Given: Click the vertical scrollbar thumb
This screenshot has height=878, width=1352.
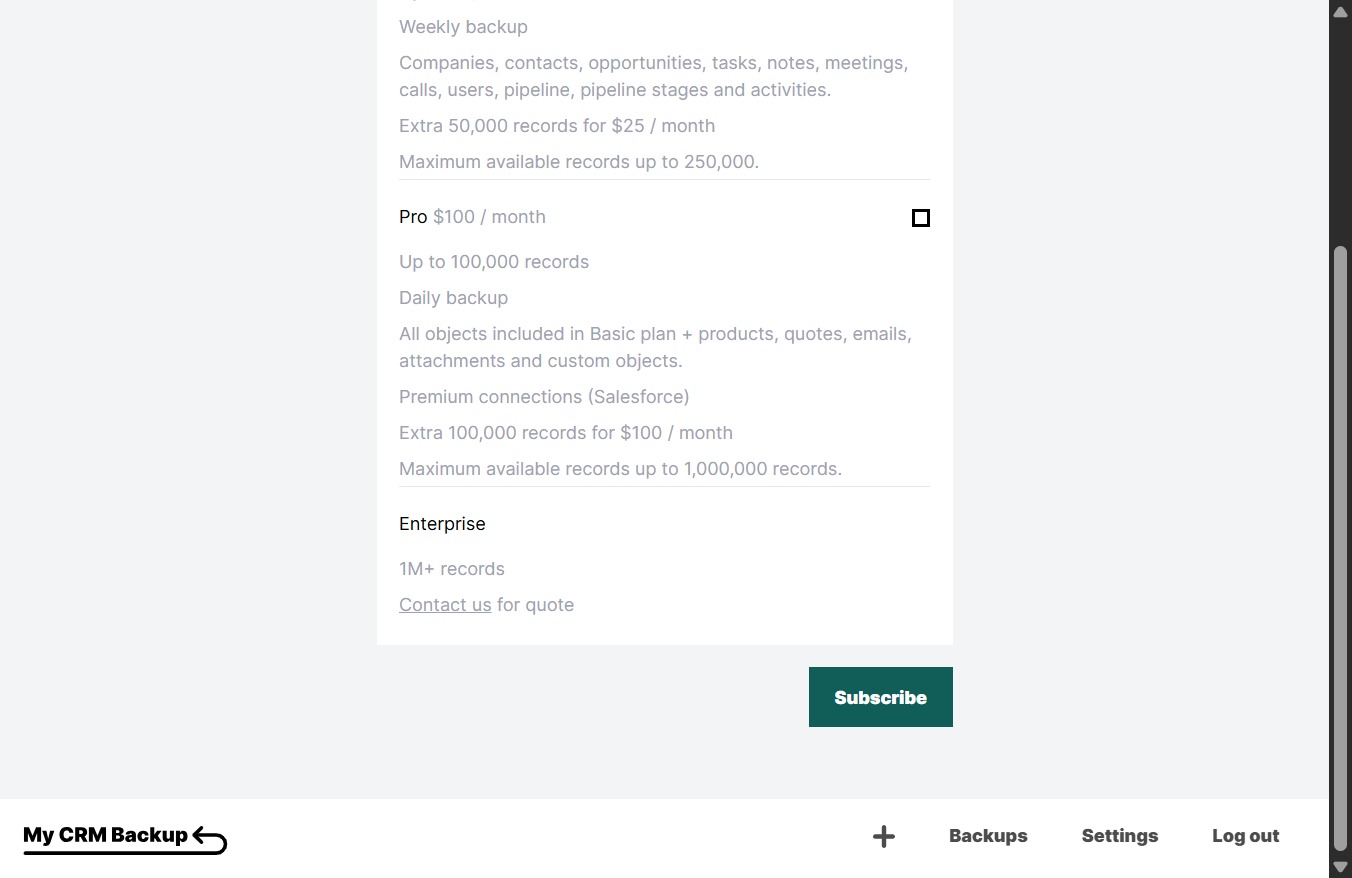Looking at the screenshot, I should (x=1340, y=548).
